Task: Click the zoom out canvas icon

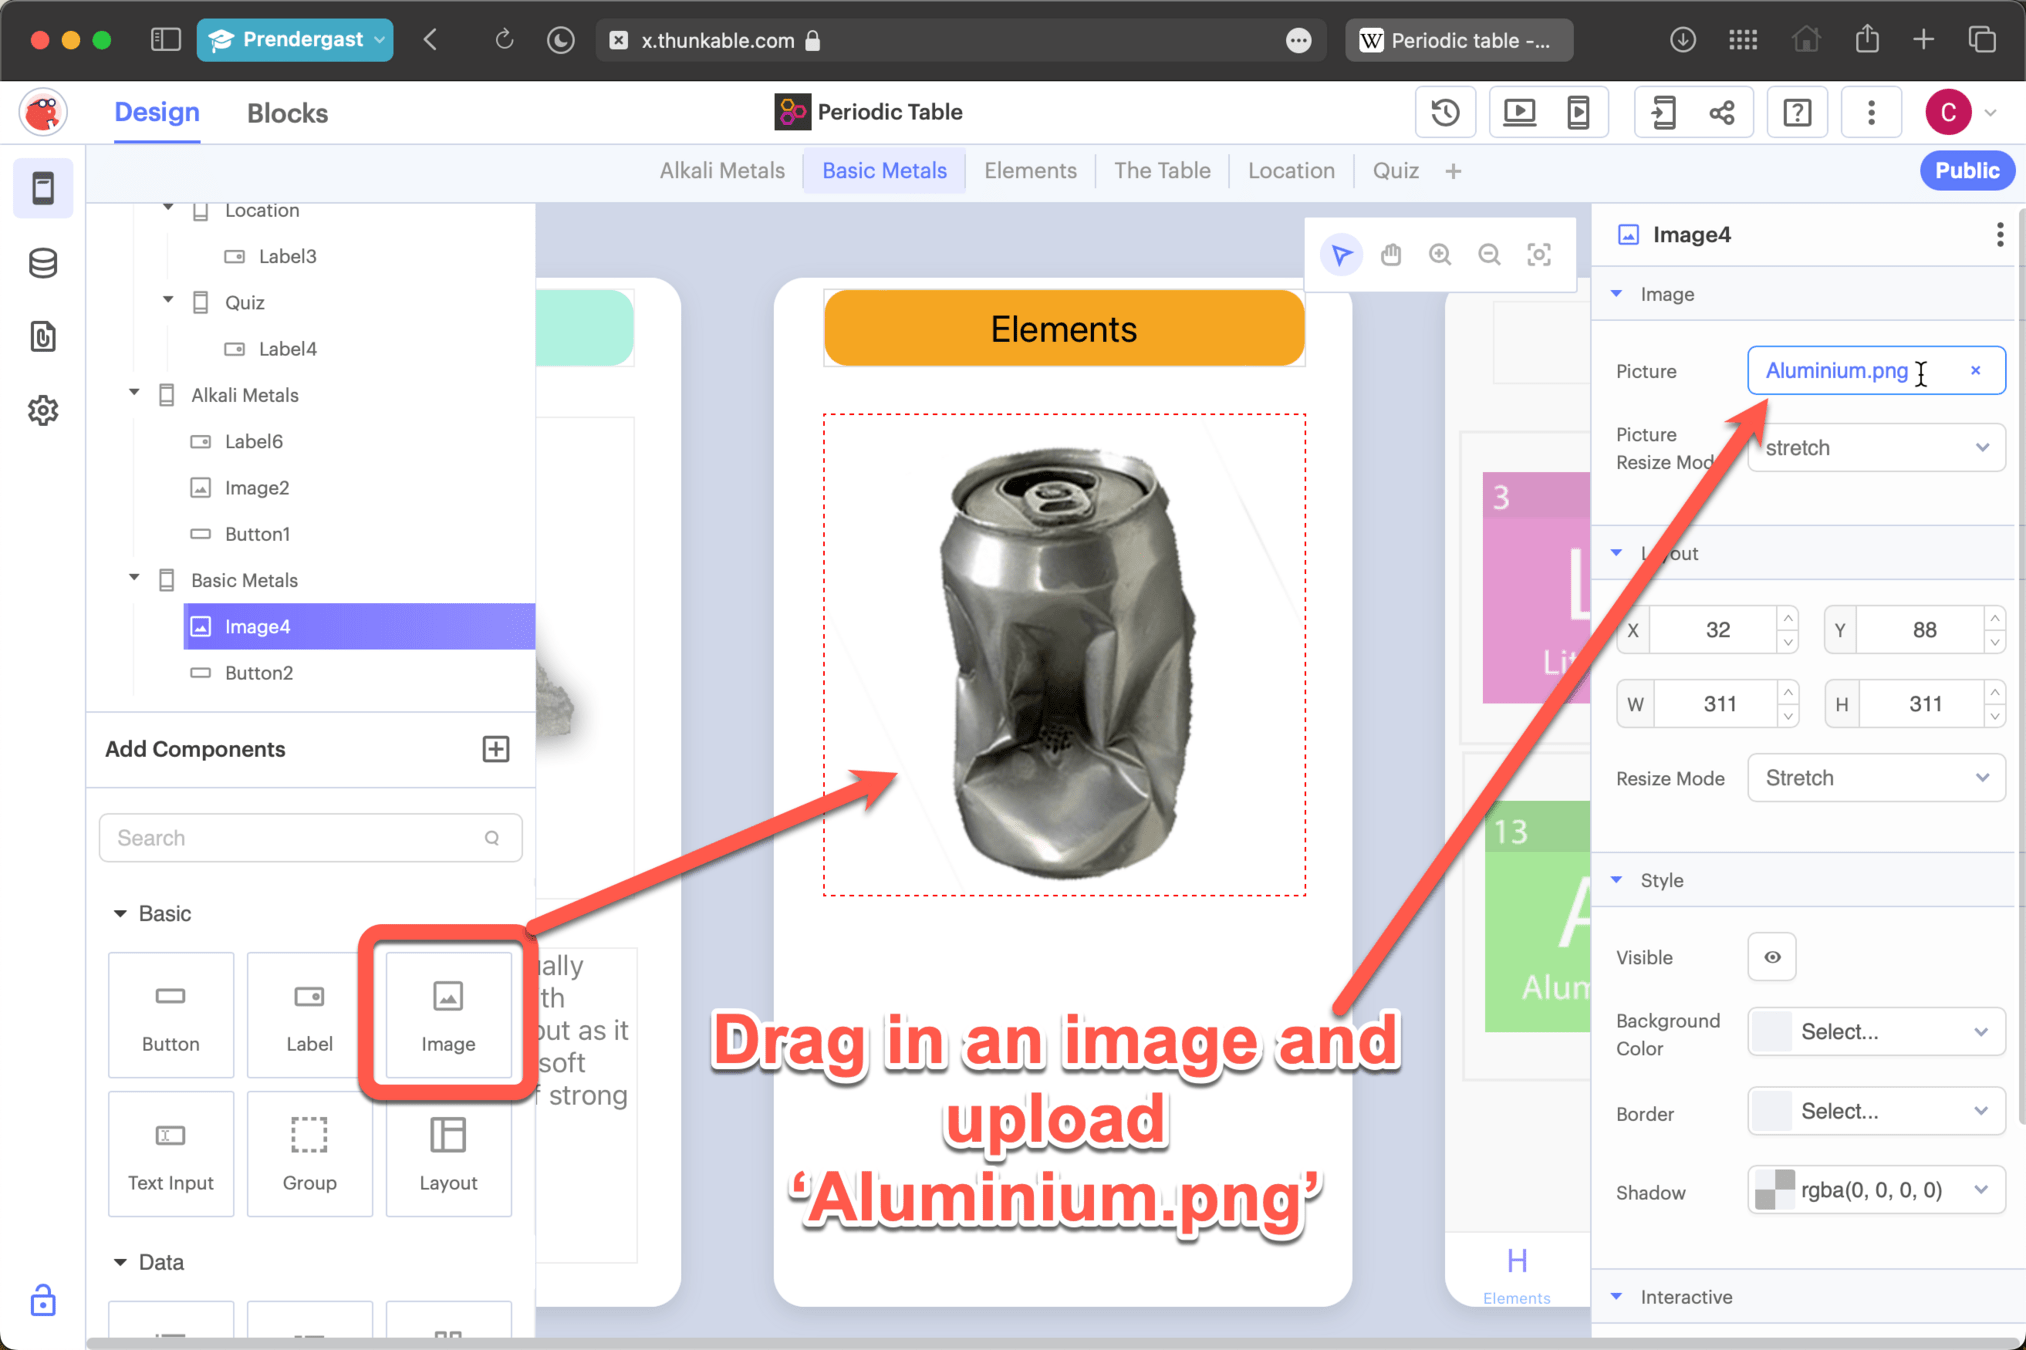Action: pyautogui.click(x=1489, y=255)
